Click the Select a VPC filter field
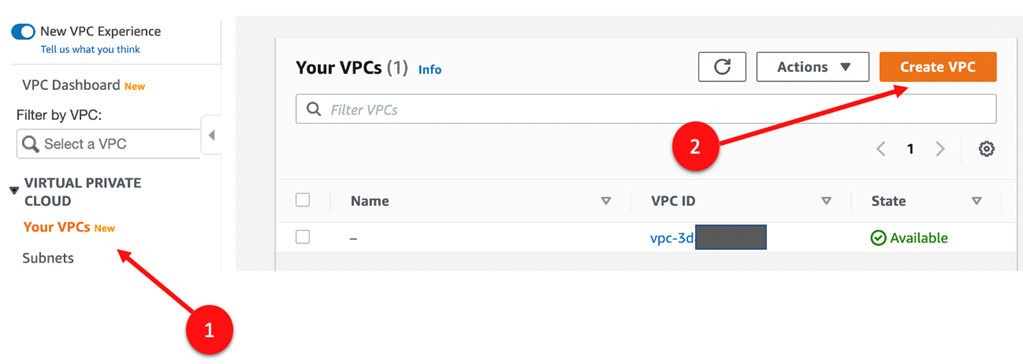 [108, 144]
